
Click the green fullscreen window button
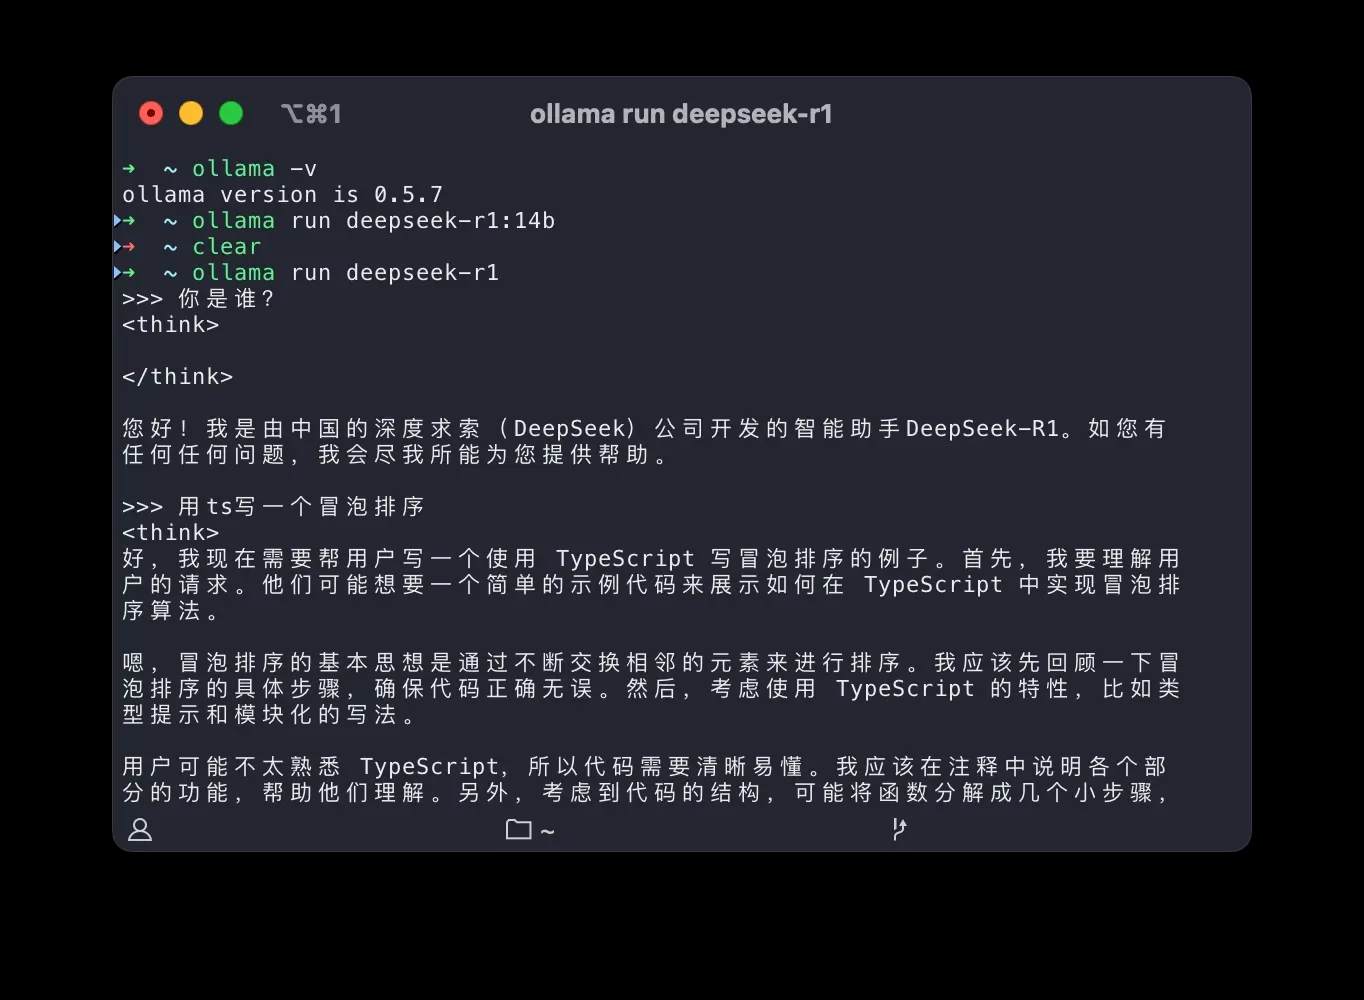click(x=231, y=114)
